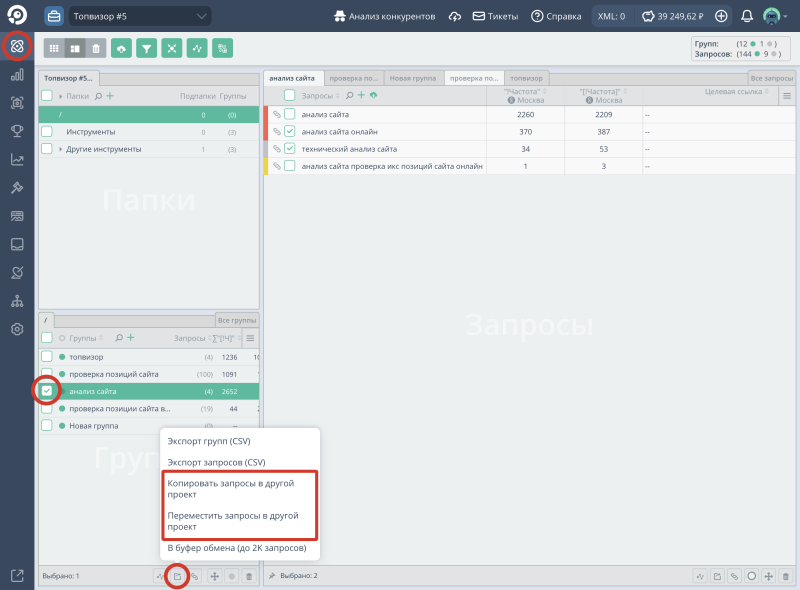Switch to the 'топвизор' queries tab
This screenshot has height=590, width=800.
coord(527,78)
